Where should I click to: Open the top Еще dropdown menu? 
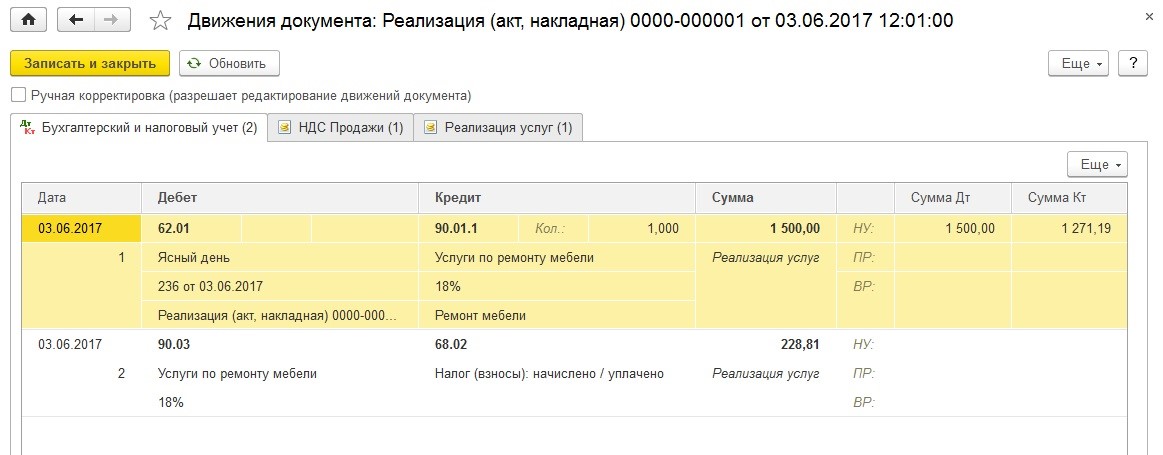click(x=1078, y=63)
